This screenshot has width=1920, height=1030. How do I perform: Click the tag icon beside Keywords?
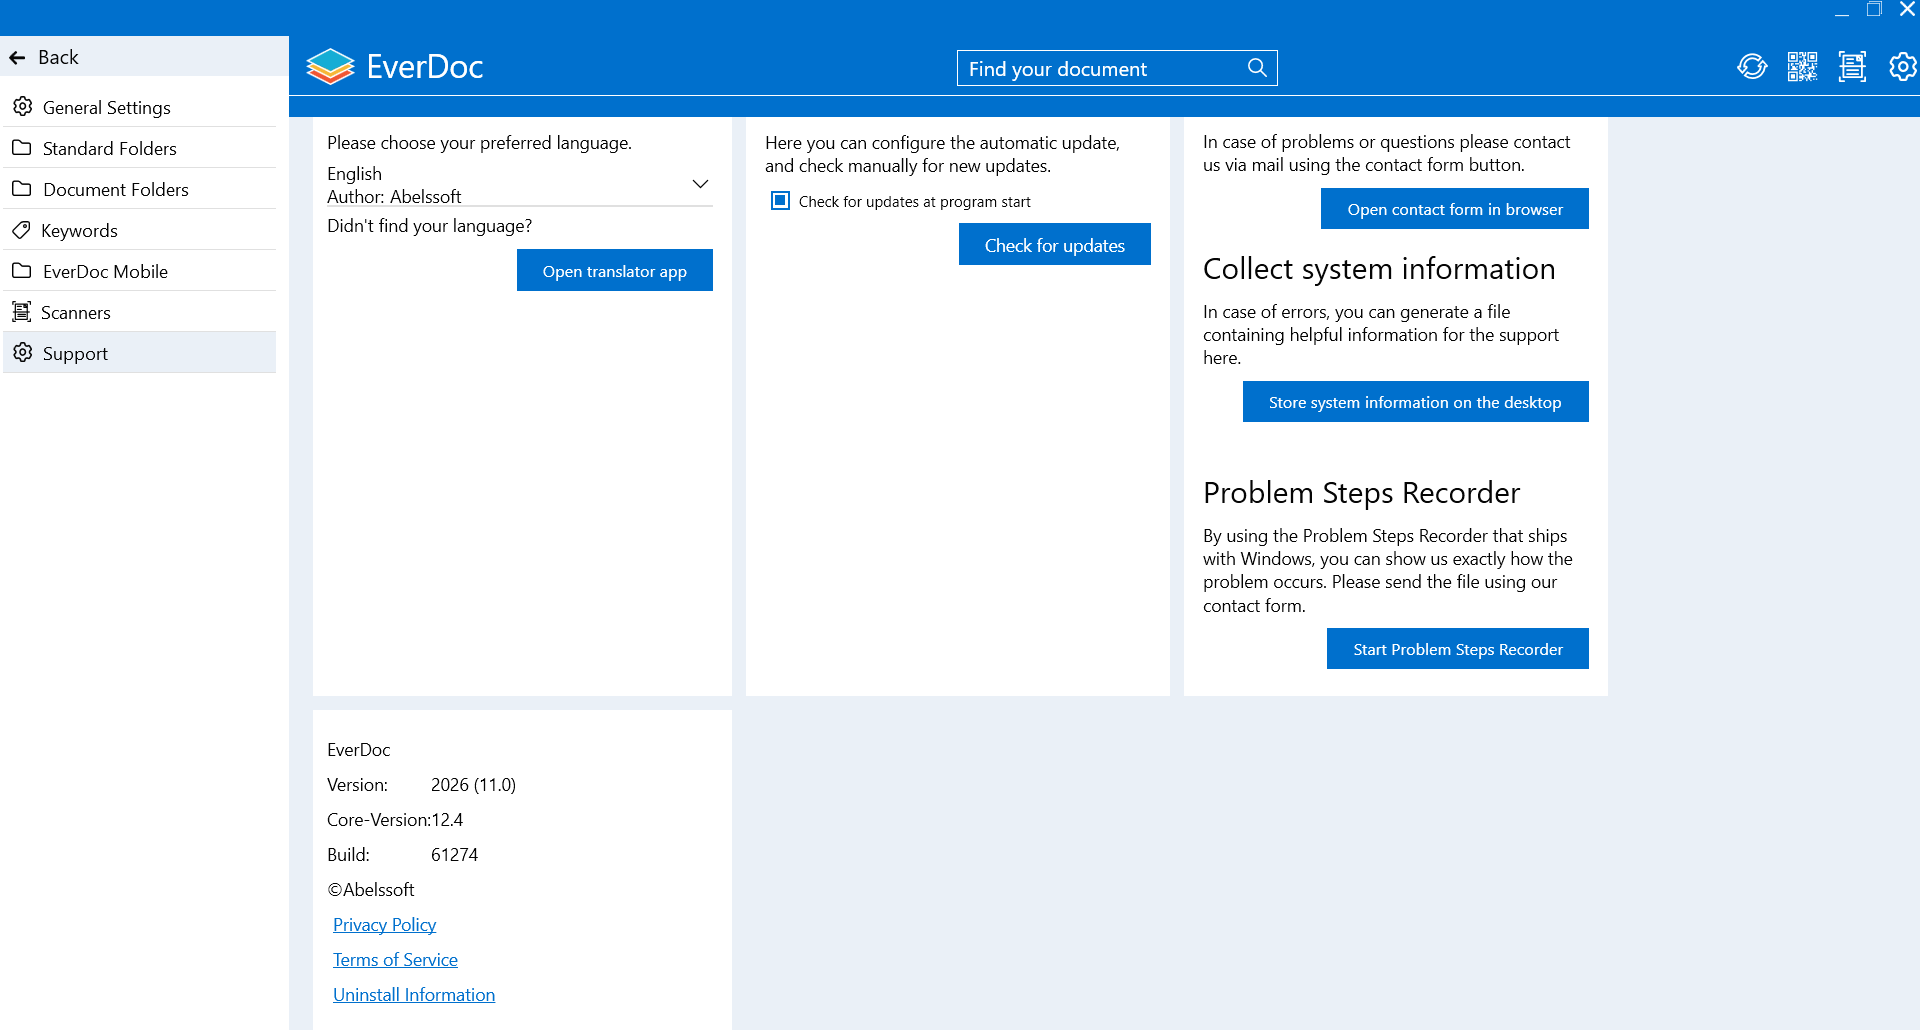pos(21,230)
